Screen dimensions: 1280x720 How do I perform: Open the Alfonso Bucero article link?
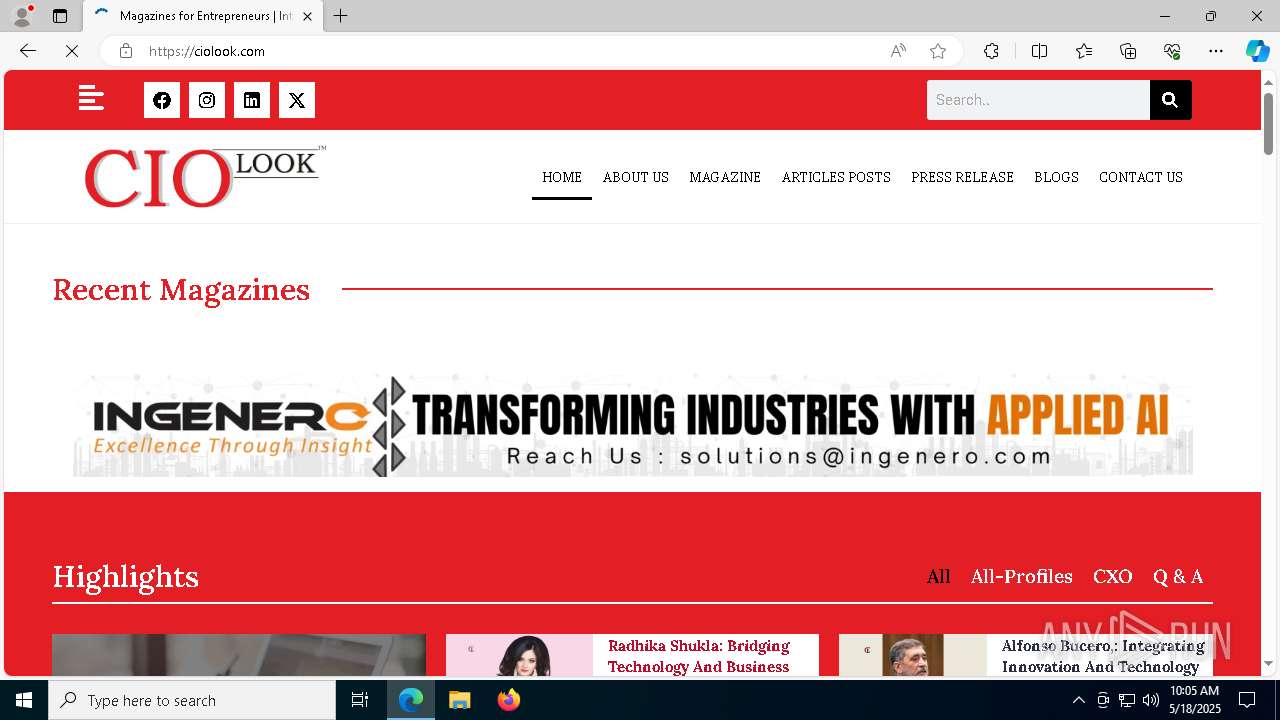point(1103,656)
